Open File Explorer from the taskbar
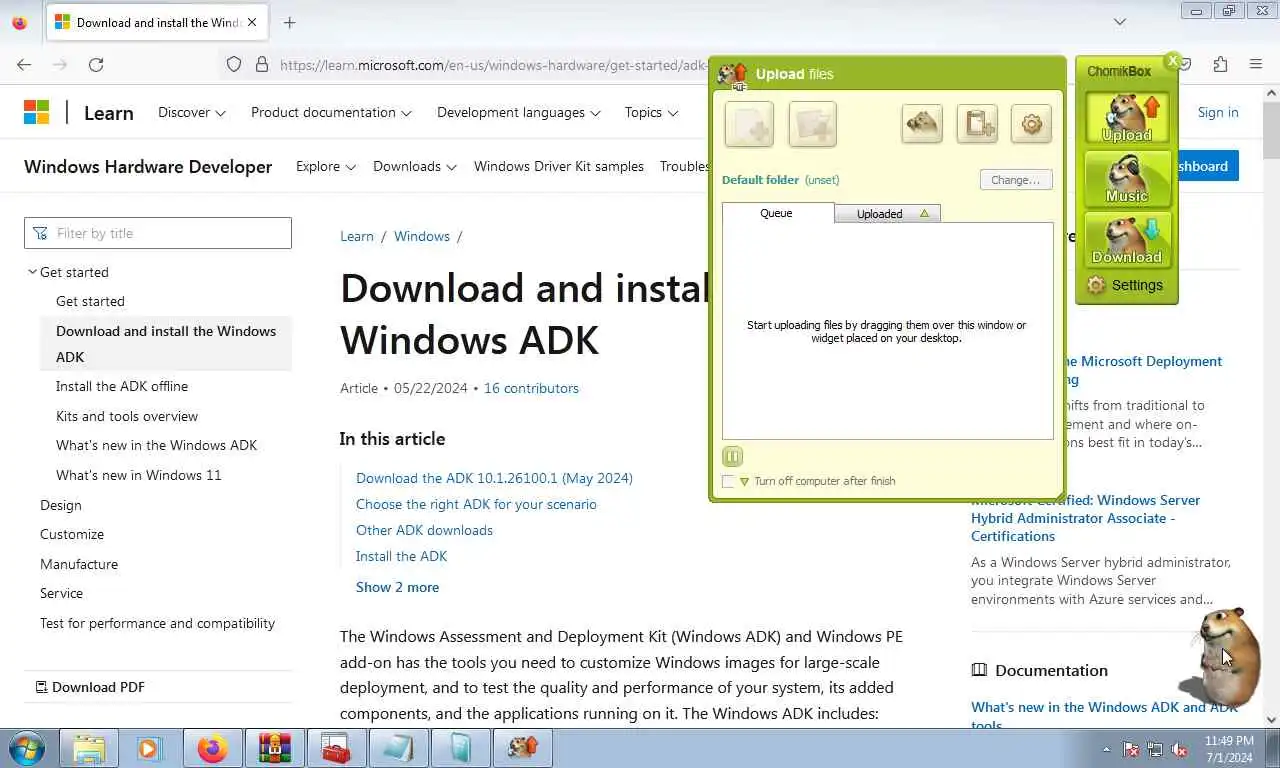 pos(89,748)
